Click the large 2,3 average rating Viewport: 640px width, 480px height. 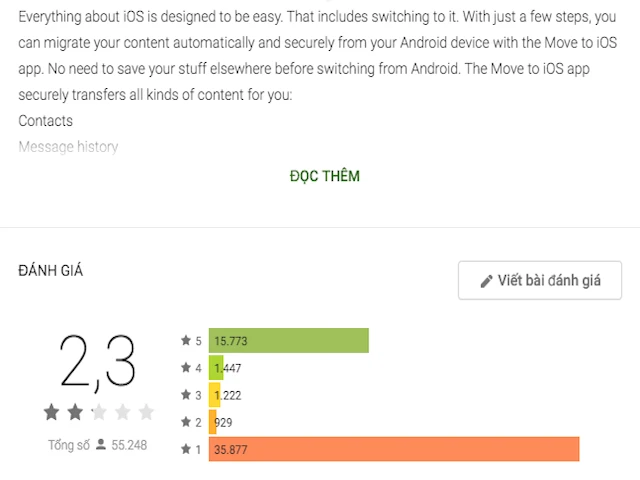click(97, 361)
